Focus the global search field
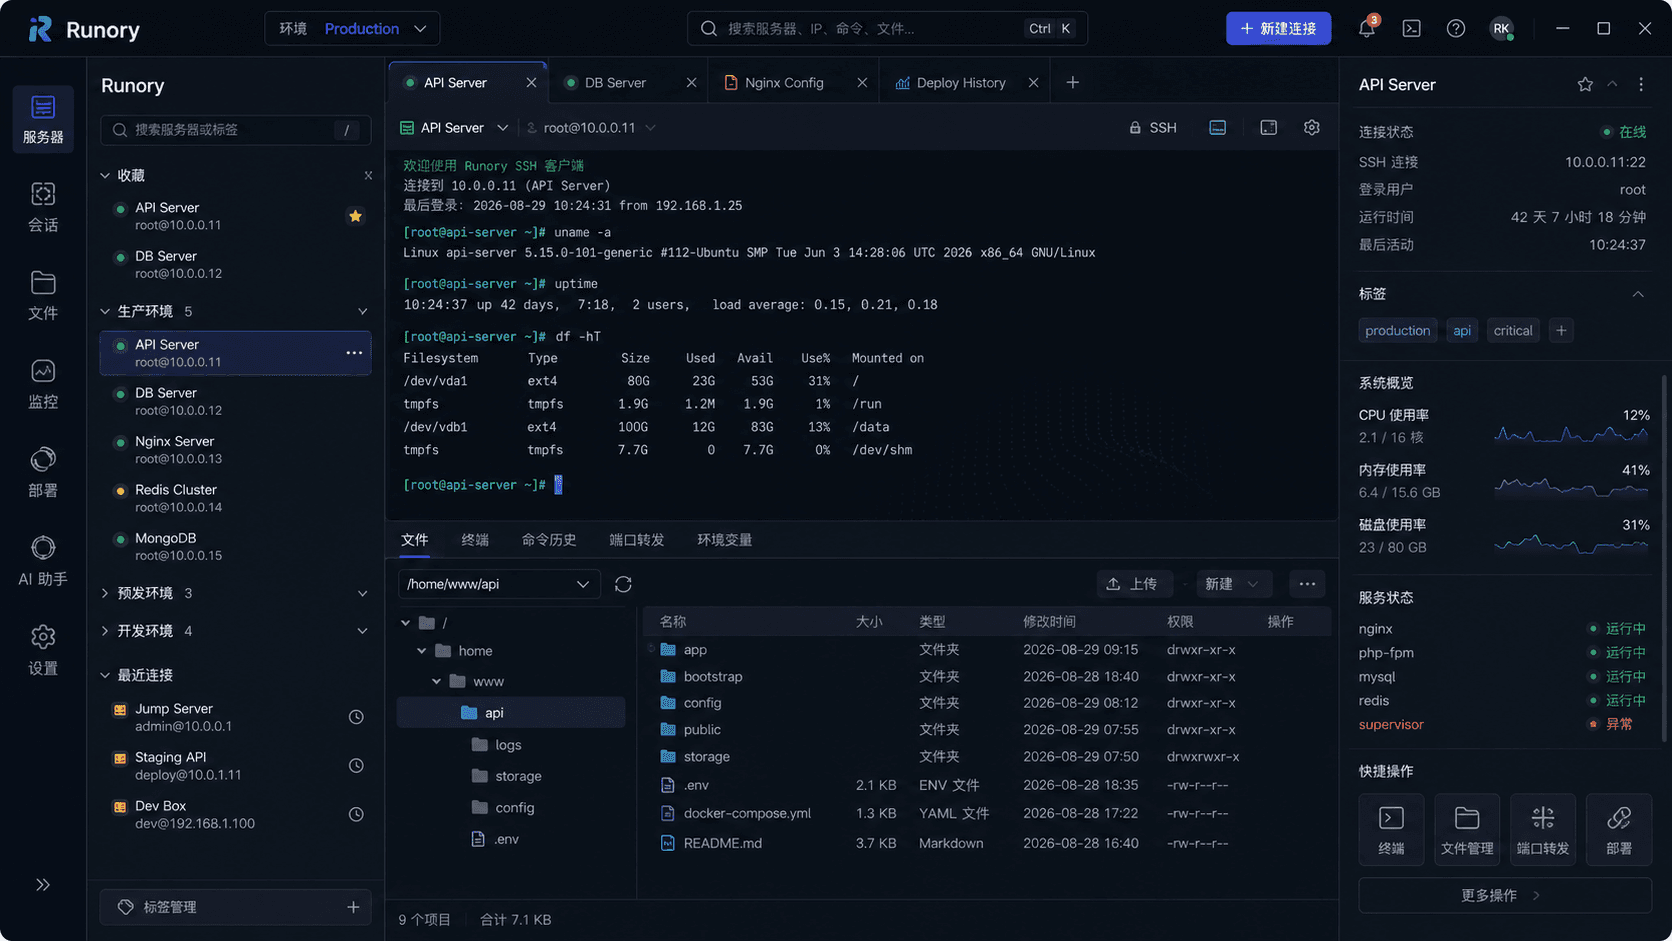Viewport: 1672px width, 941px height. point(887,29)
